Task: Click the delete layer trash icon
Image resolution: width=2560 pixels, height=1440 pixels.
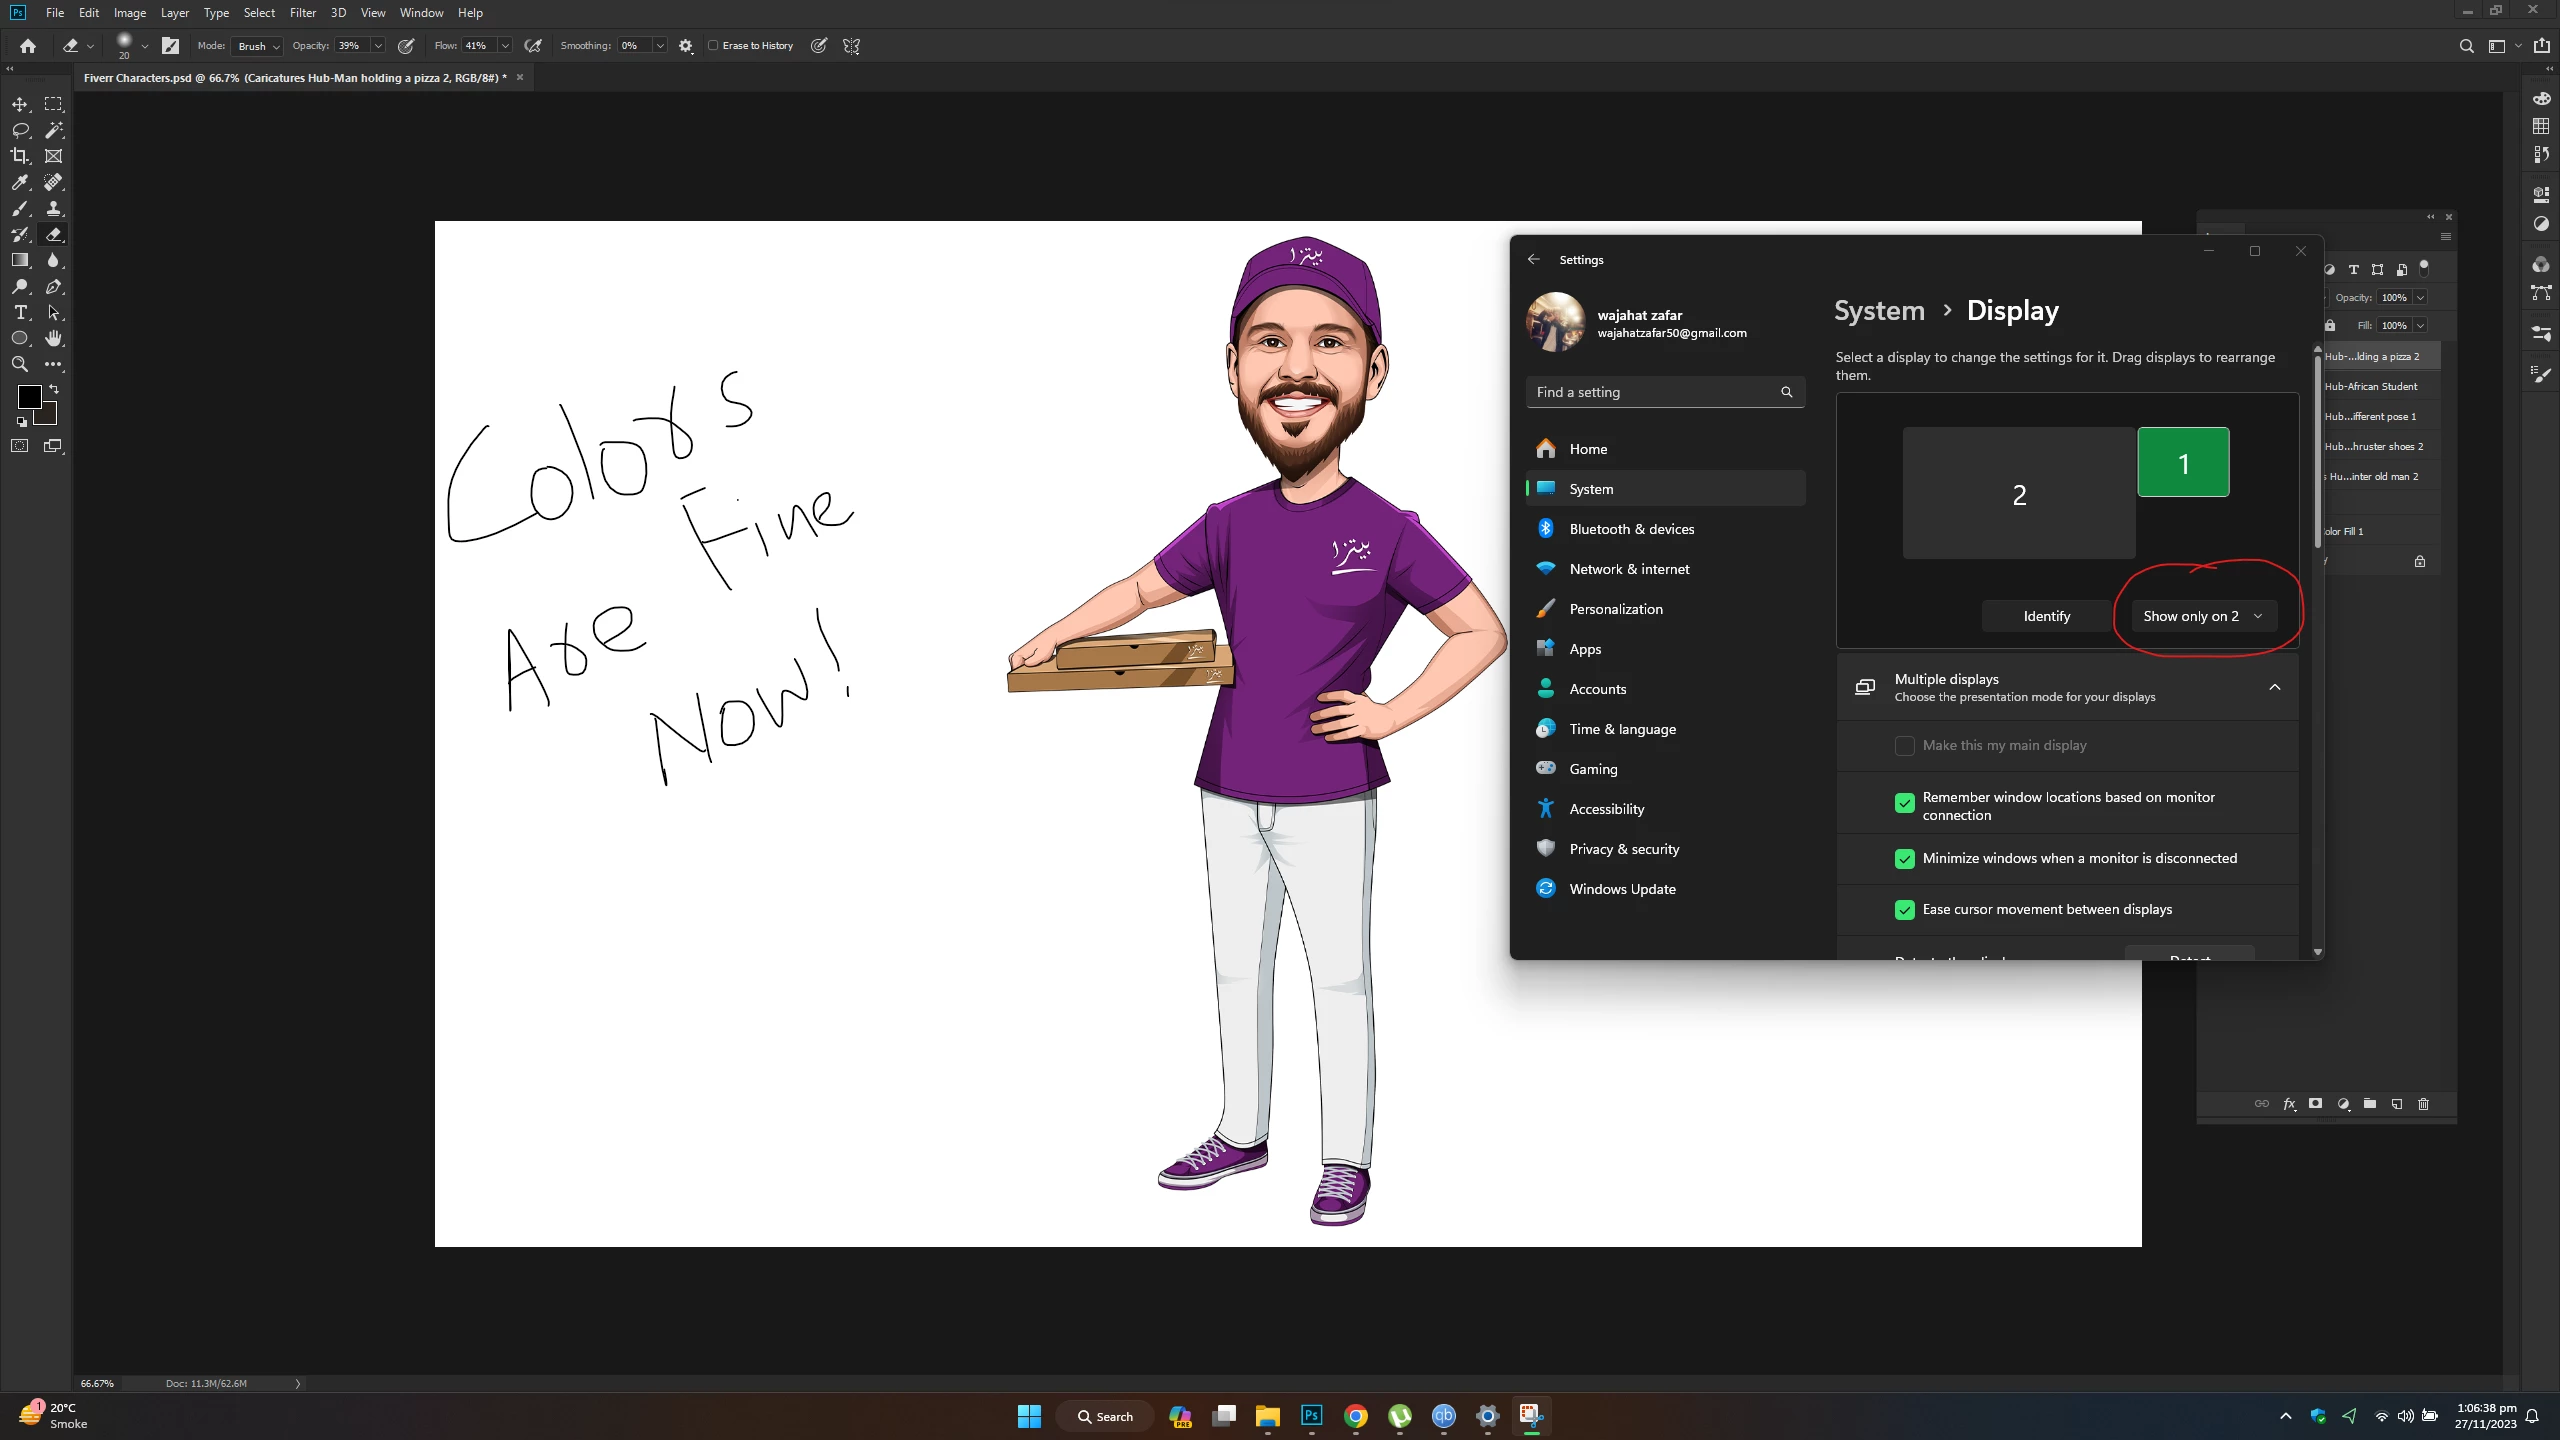Action: (2423, 1104)
